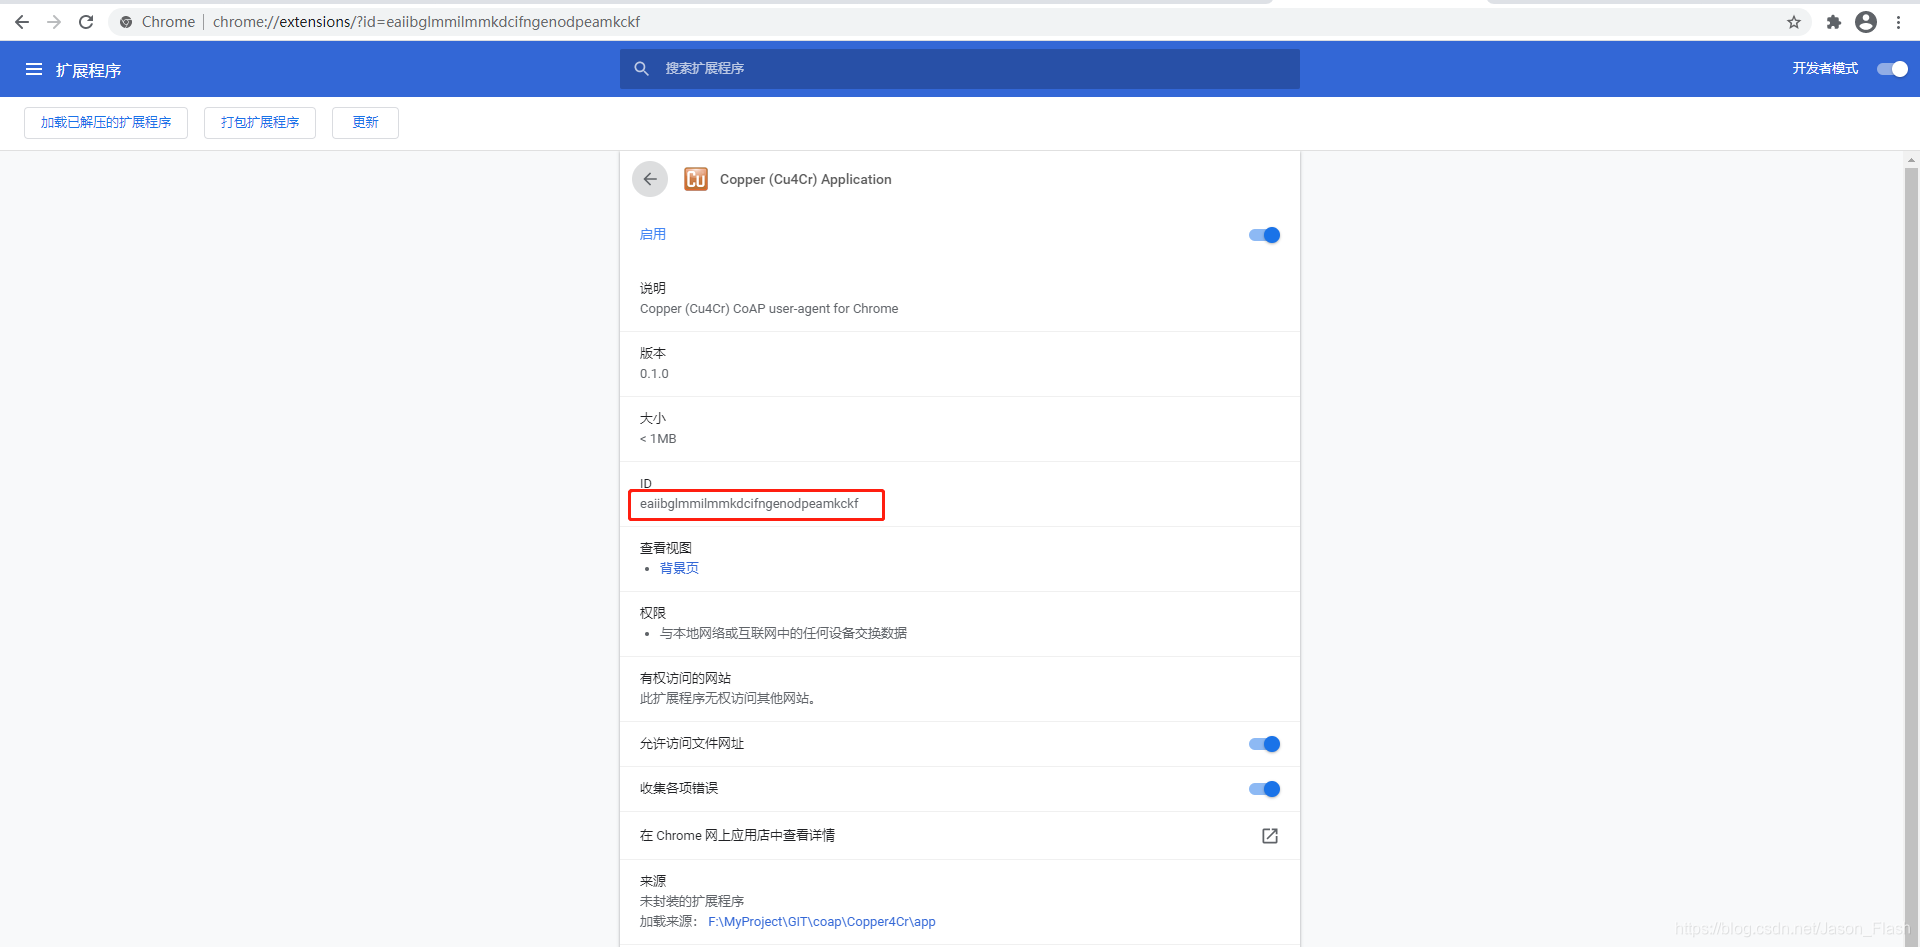Click the 未封装的扩展程序 source text

pos(692,901)
